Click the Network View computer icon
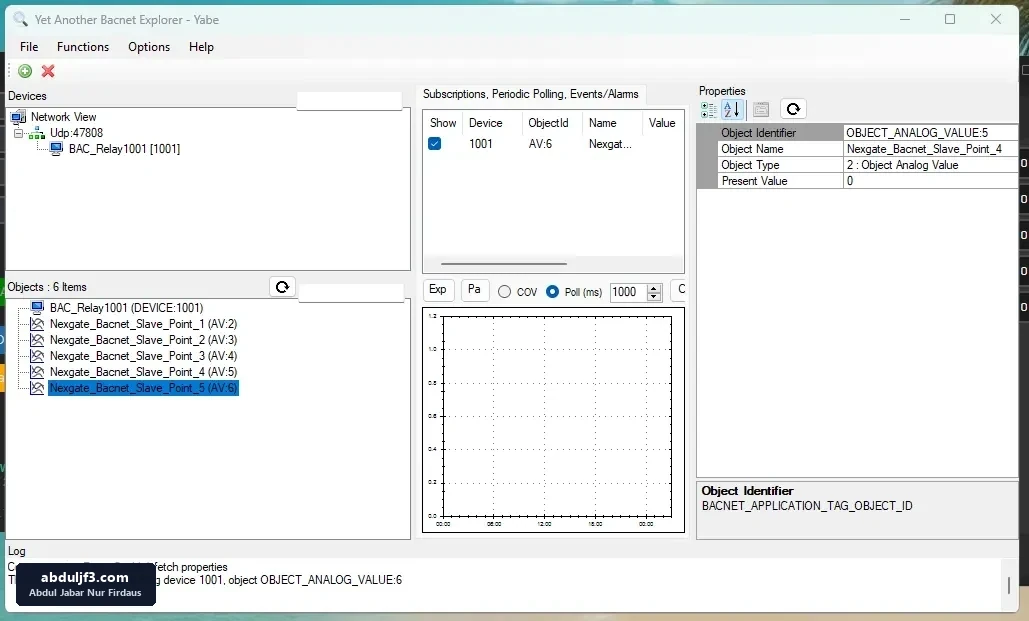Image resolution: width=1029 pixels, height=621 pixels. click(x=18, y=118)
